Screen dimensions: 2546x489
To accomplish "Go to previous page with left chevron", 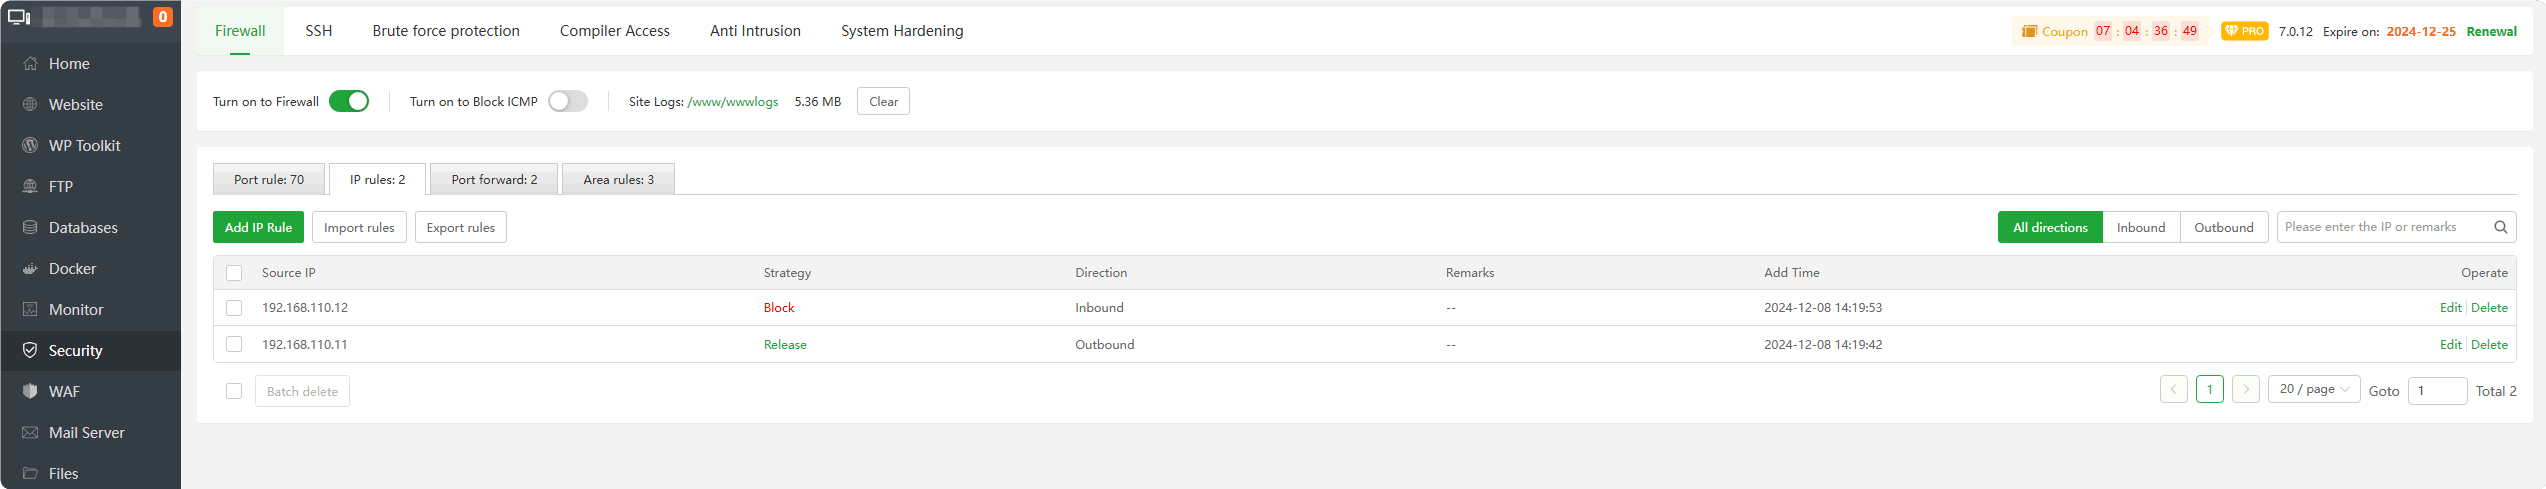I will tap(2174, 389).
